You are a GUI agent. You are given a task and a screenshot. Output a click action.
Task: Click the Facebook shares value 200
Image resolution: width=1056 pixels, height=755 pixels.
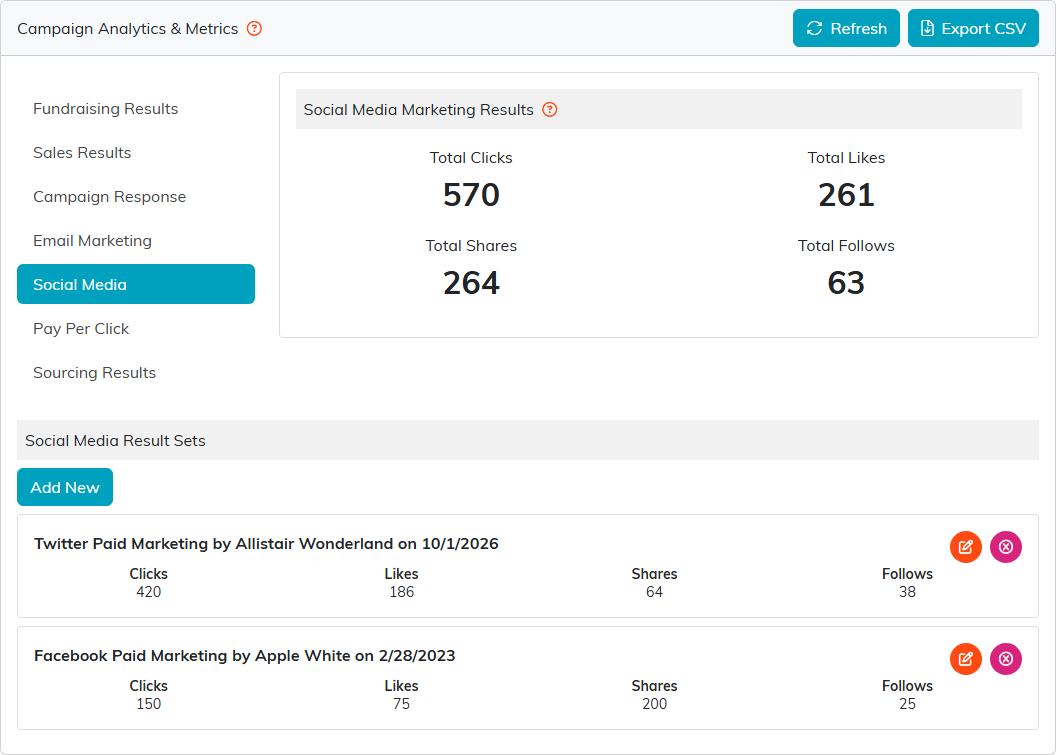pyautogui.click(x=655, y=704)
